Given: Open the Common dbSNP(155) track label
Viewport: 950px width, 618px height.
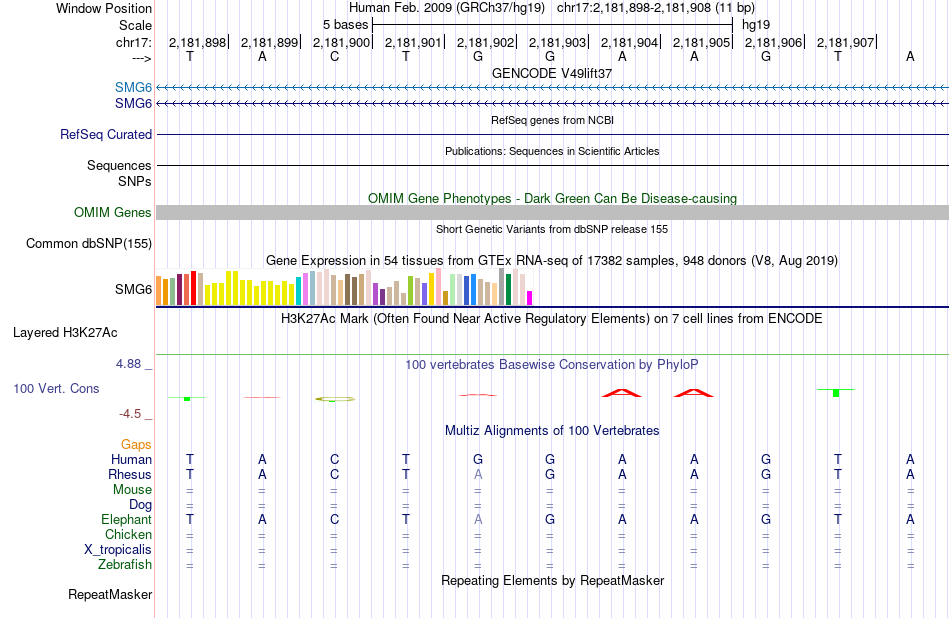Looking at the screenshot, I should (x=89, y=244).
